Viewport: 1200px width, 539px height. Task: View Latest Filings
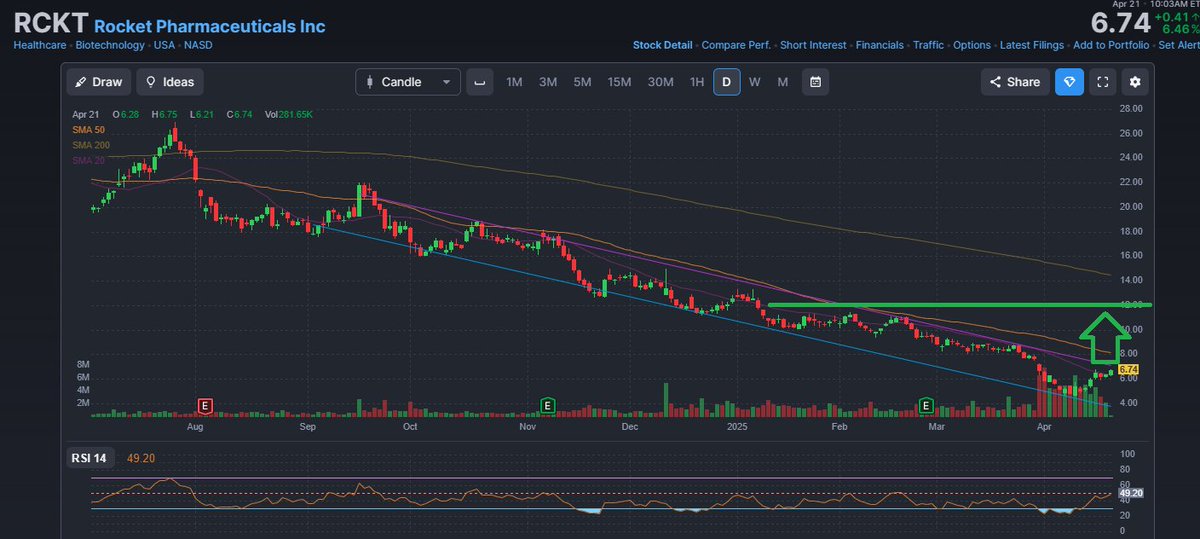point(1031,45)
